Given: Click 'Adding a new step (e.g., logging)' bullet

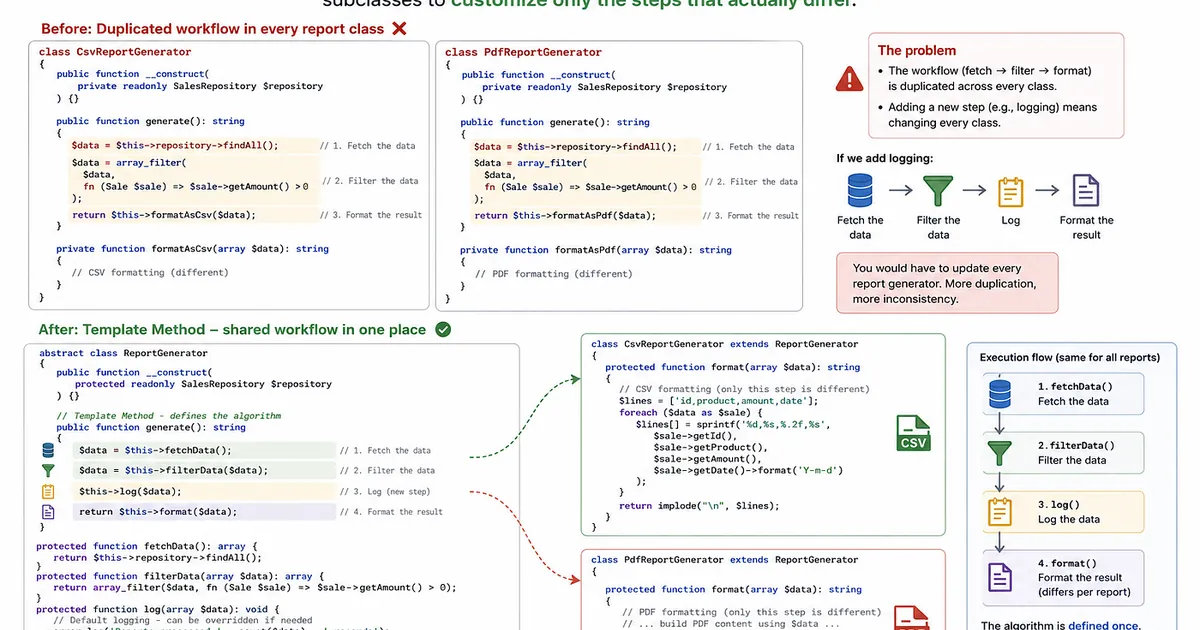Looking at the screenshot, I should tap(992, 115).
